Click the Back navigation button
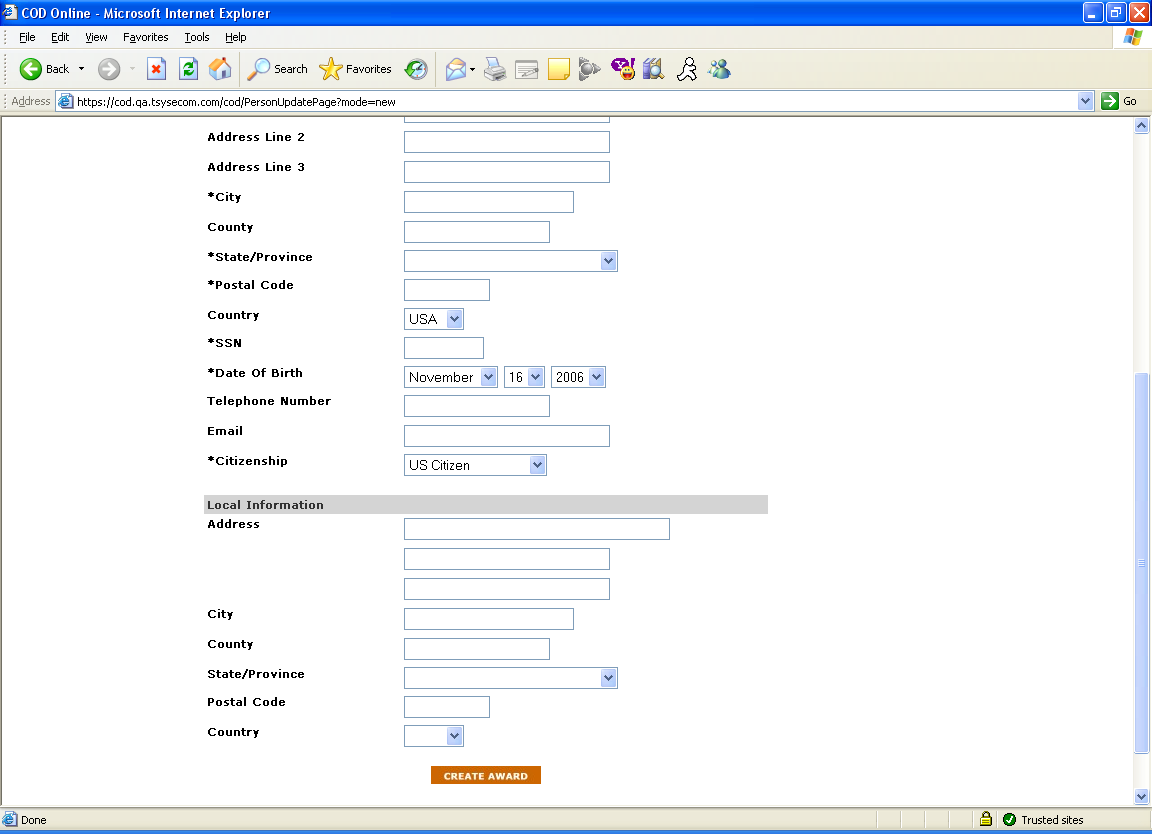 pos(45,69)
